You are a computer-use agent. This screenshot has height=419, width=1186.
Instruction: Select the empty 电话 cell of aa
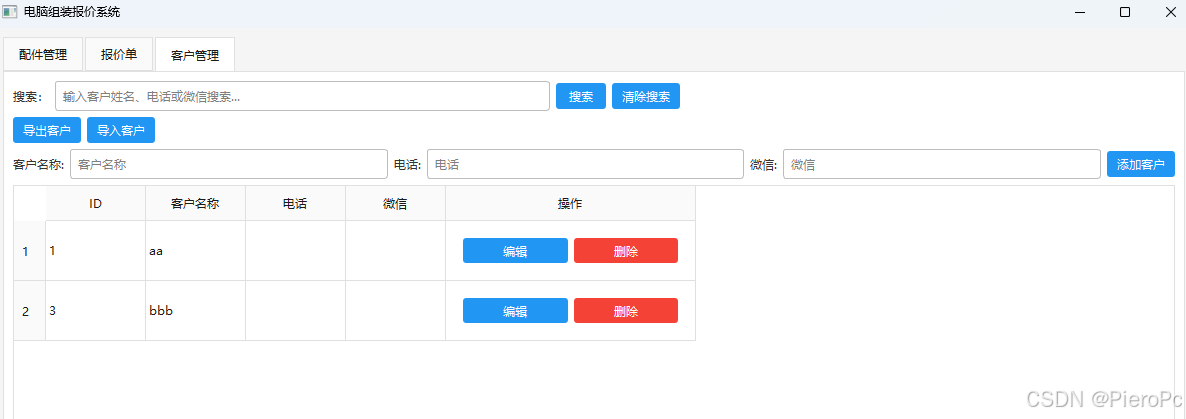tap(295, 250)
